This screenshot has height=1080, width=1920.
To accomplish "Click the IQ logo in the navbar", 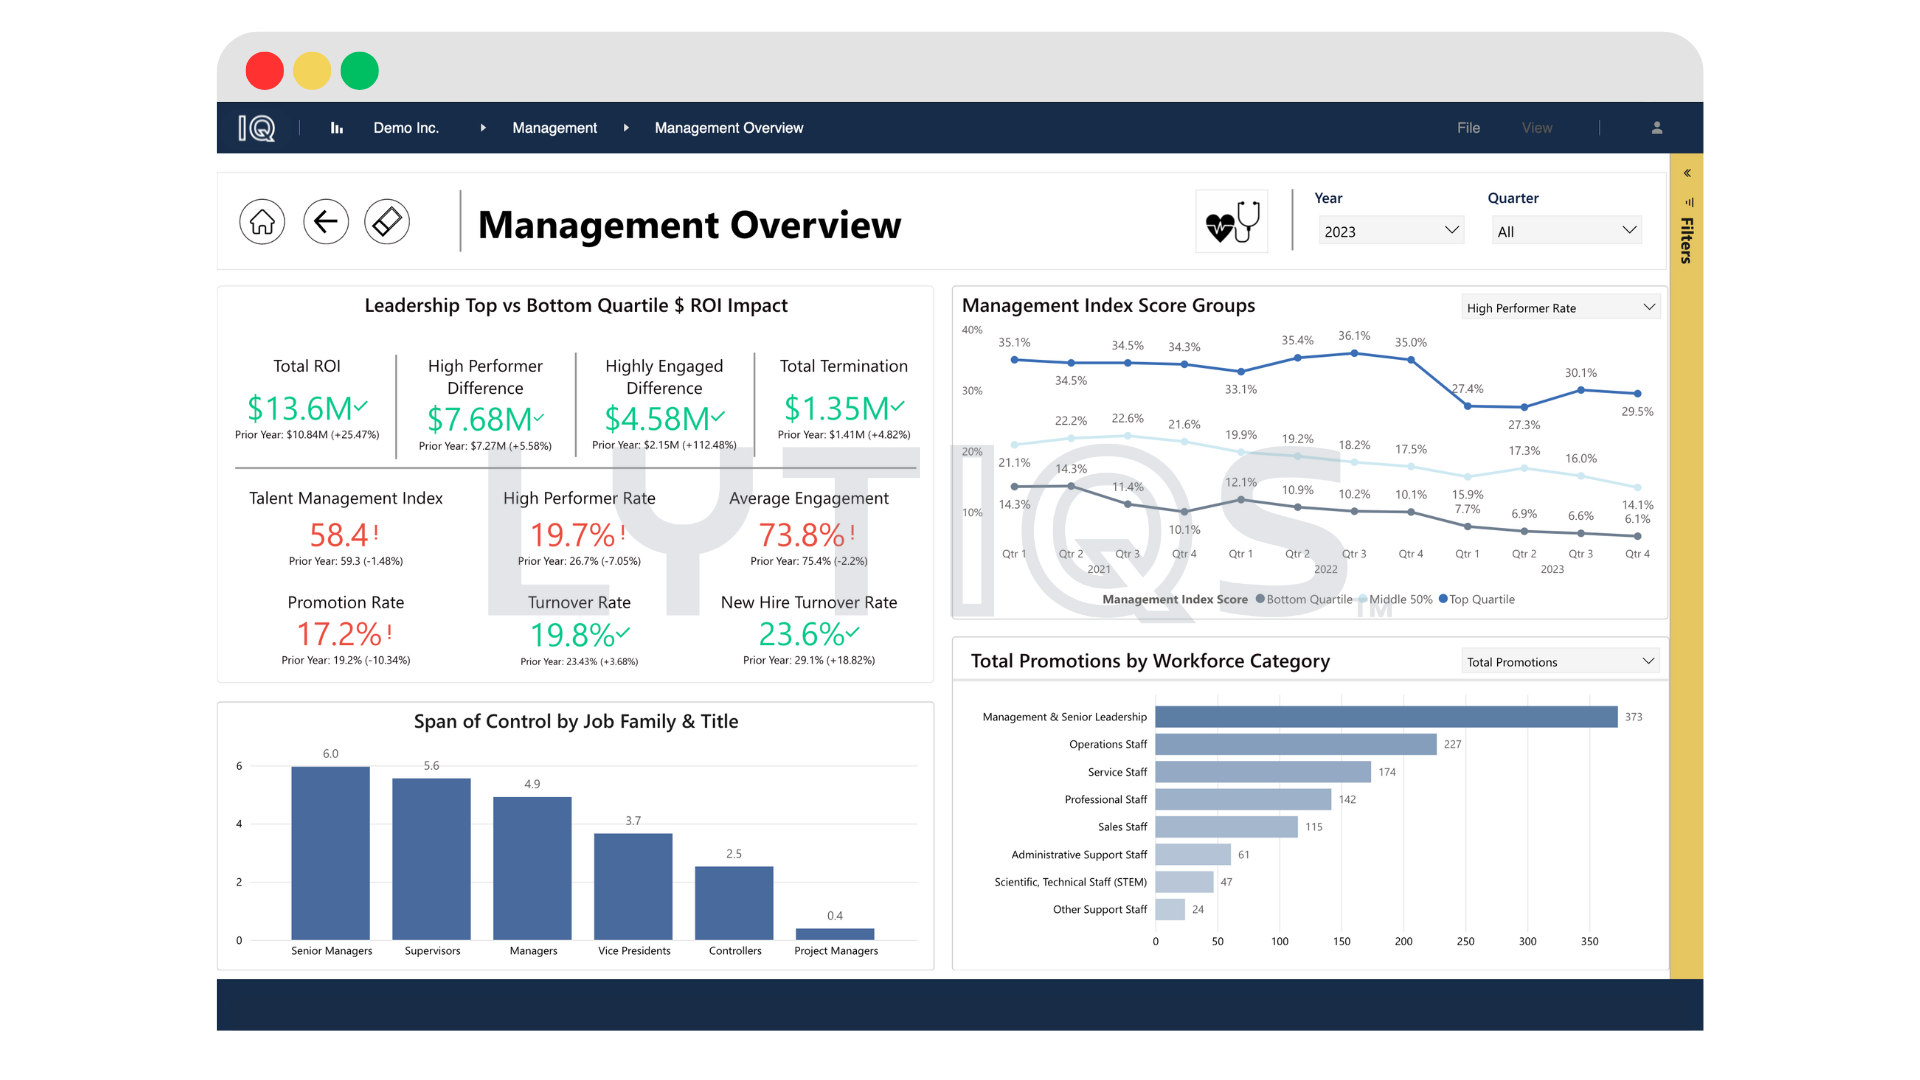I will [x=257, y=128].
